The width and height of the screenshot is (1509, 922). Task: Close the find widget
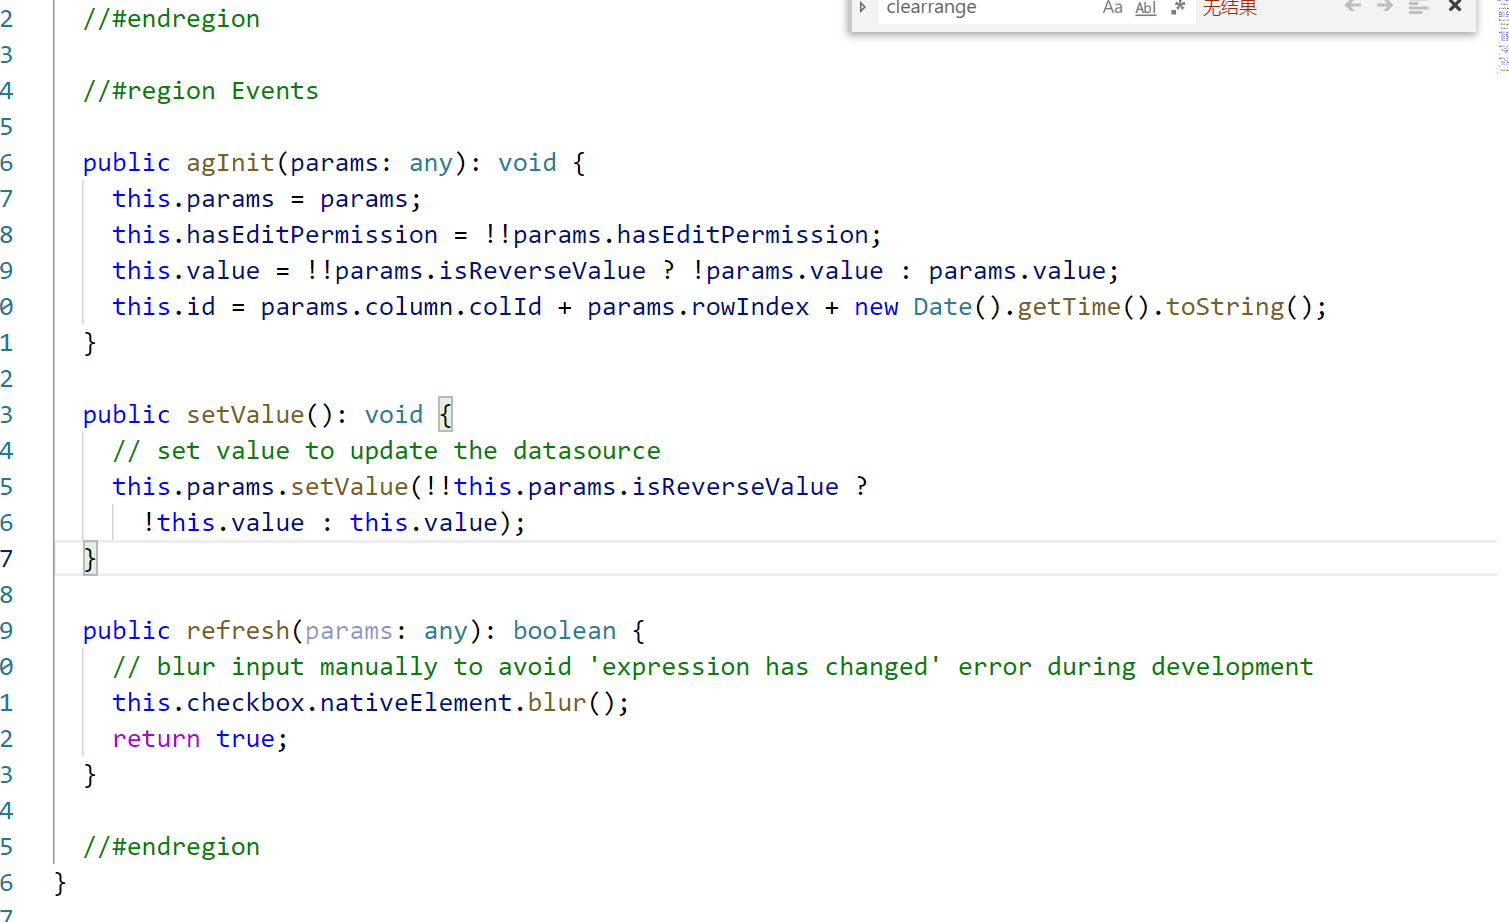click(x=1455, y=8)
